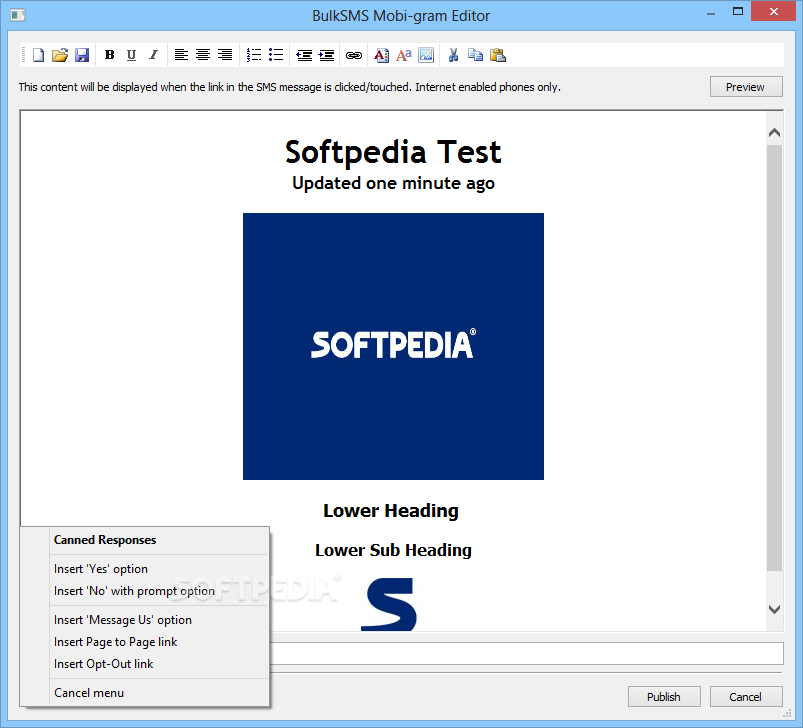803x728 pixels.
Task: Click the window system menu icon
Action: tap(18, 15)
